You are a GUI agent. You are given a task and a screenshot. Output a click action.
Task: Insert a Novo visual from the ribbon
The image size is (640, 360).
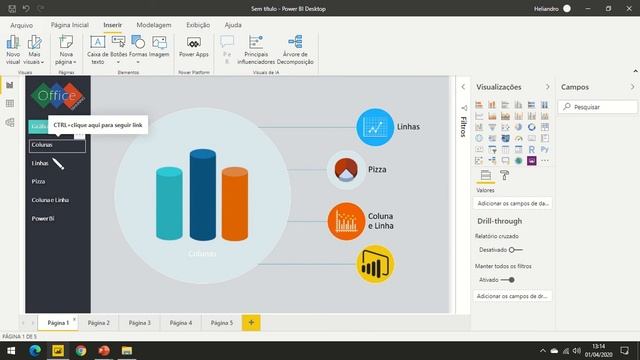click(13, 50)
